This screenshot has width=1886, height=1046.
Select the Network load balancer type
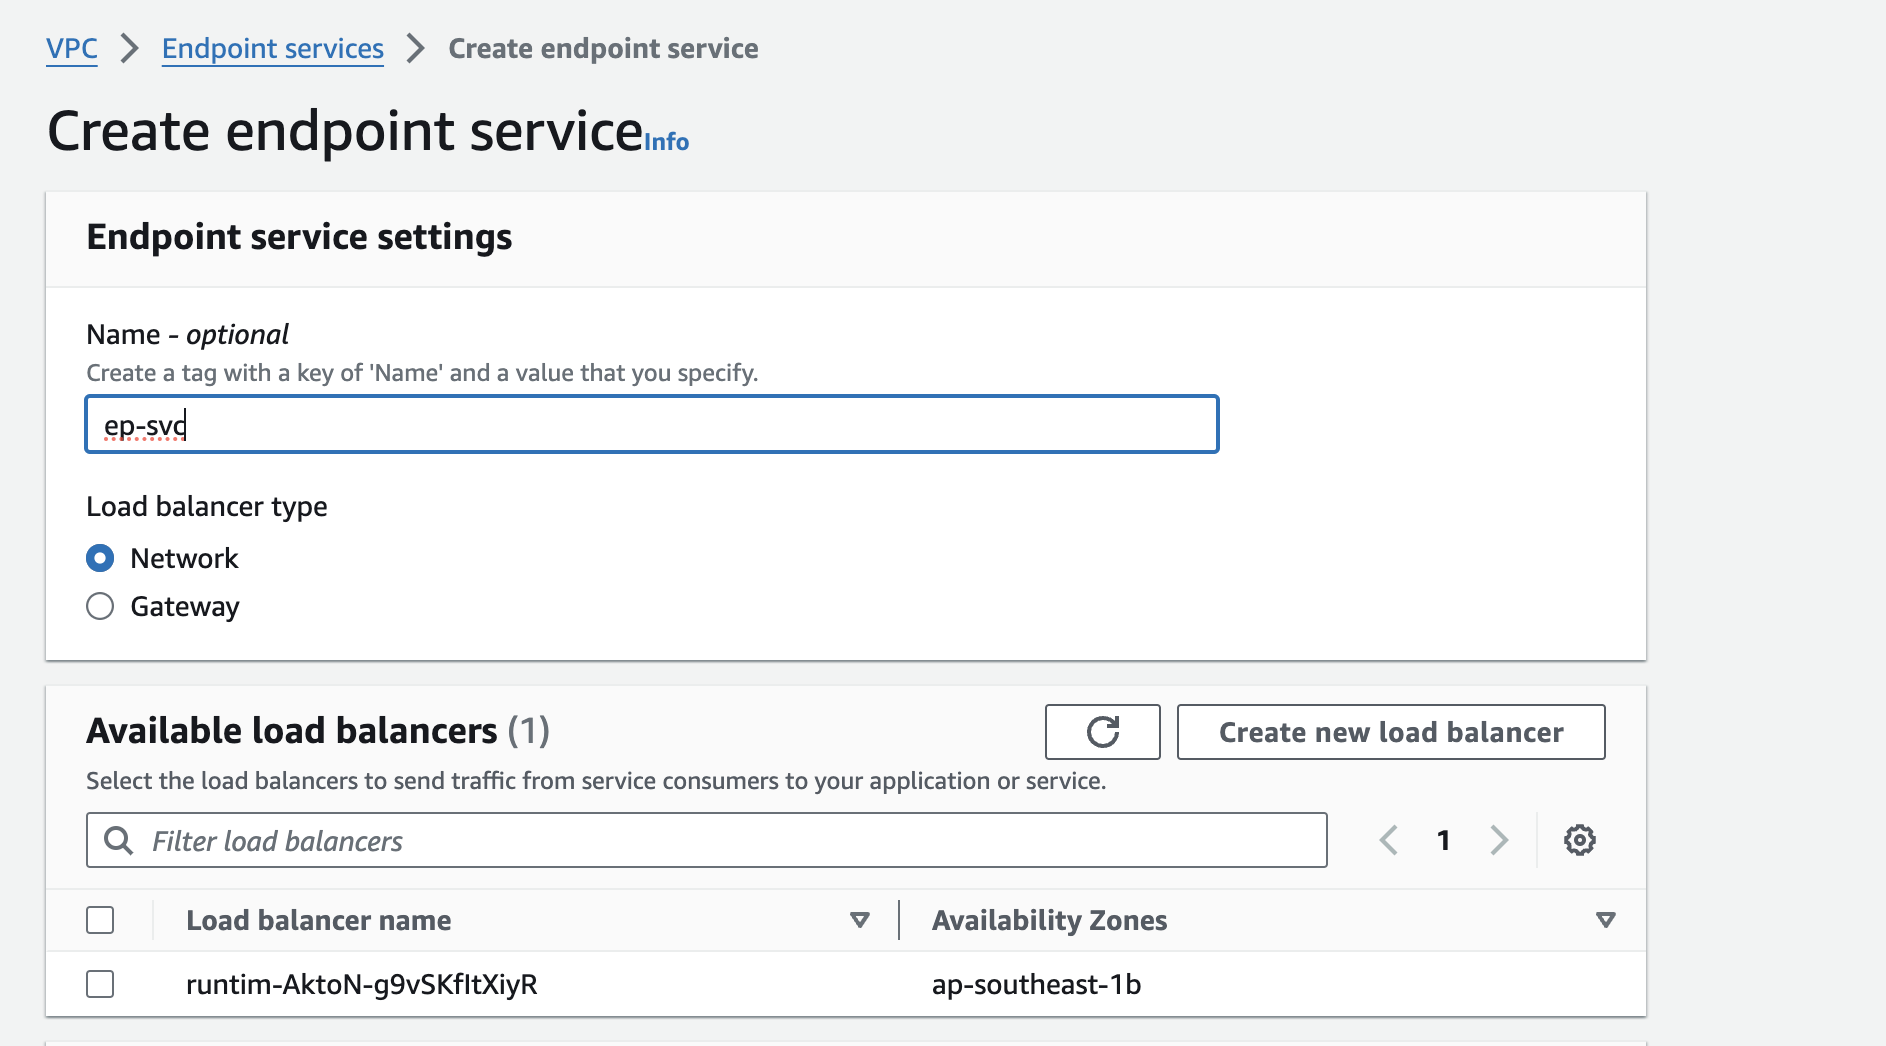(100, 558)
